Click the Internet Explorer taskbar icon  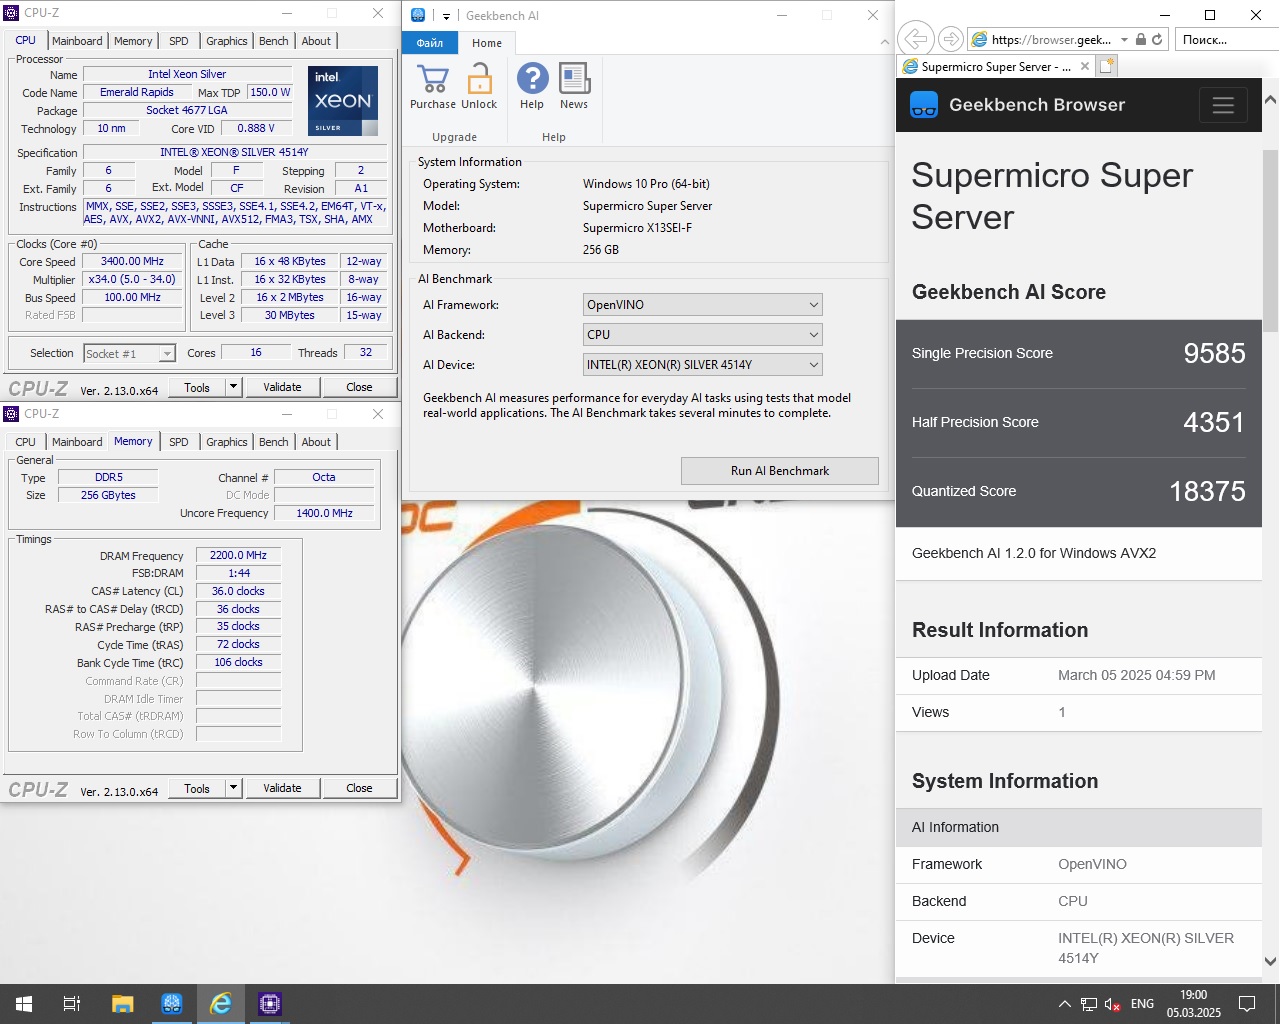click(221, 1004)
